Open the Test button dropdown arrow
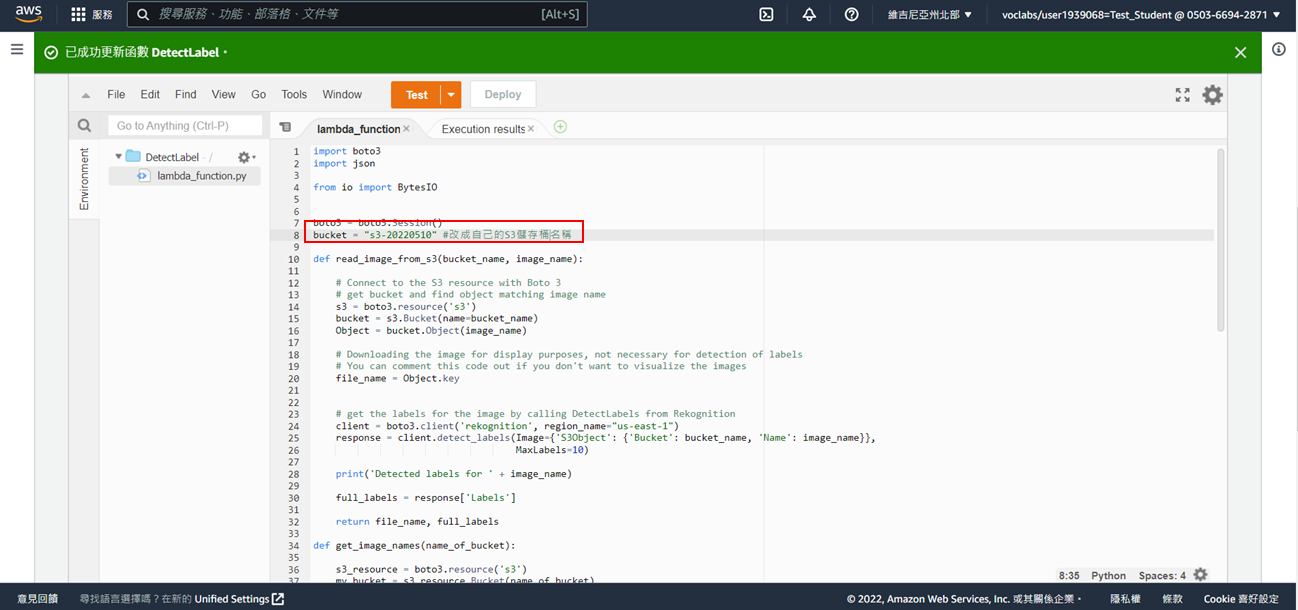The width and height of the screenshot is (1298, 610). click(x=451, y=95)
